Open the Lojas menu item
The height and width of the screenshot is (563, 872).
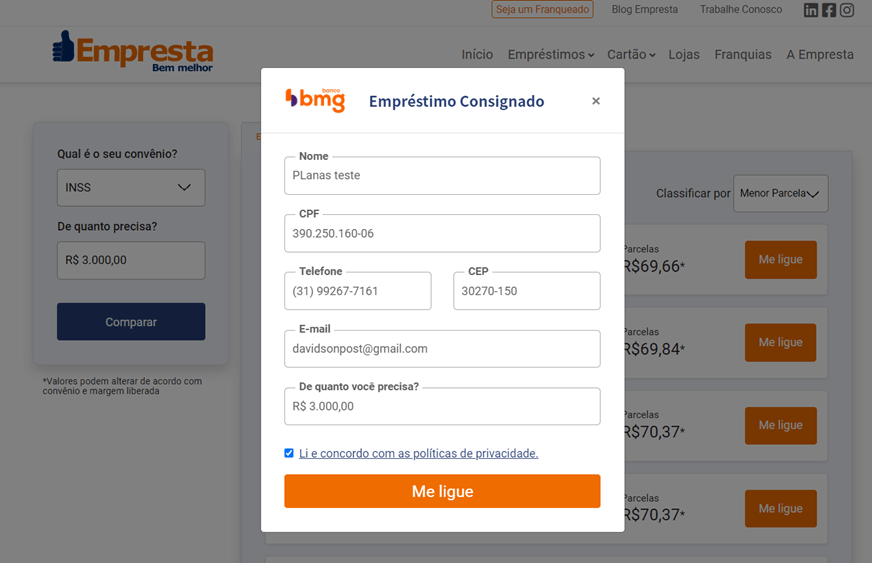pos(684,55)
